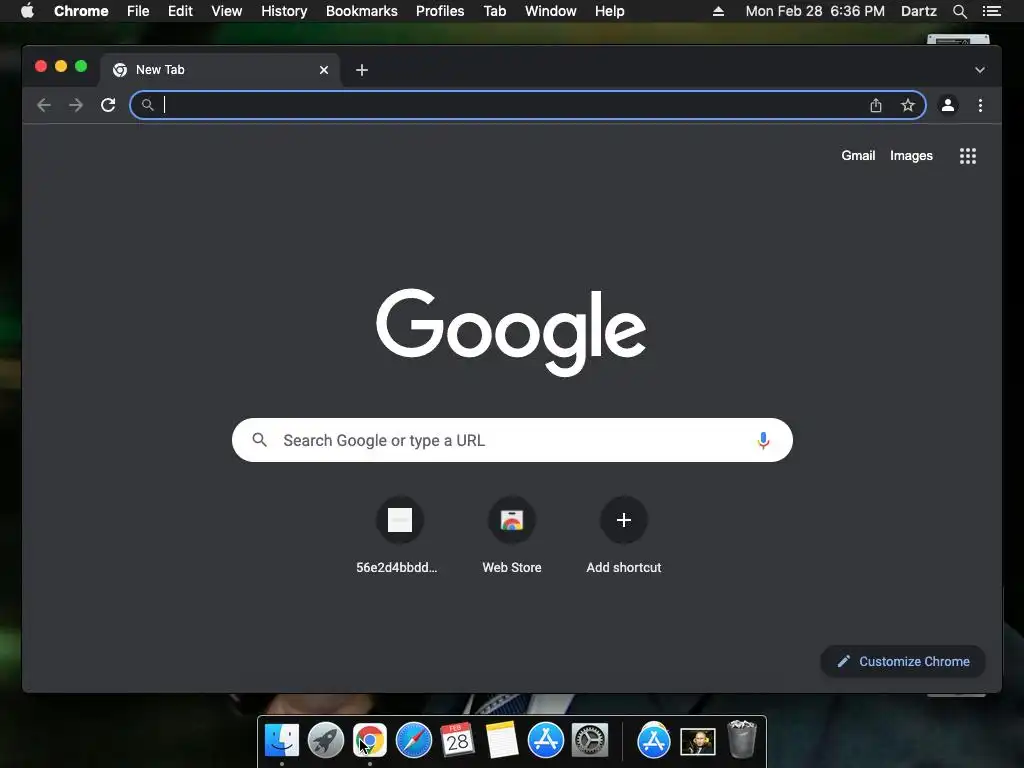The width and height of the screenshot is (1024, 768).
Task: Open a new tab with the plus button
Action: point(362,70)
